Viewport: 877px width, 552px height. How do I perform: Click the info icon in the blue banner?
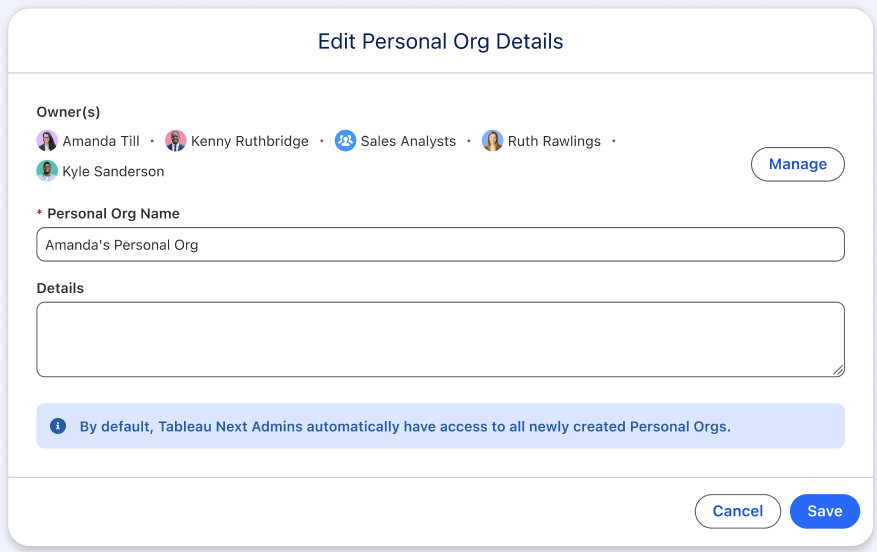58,426
